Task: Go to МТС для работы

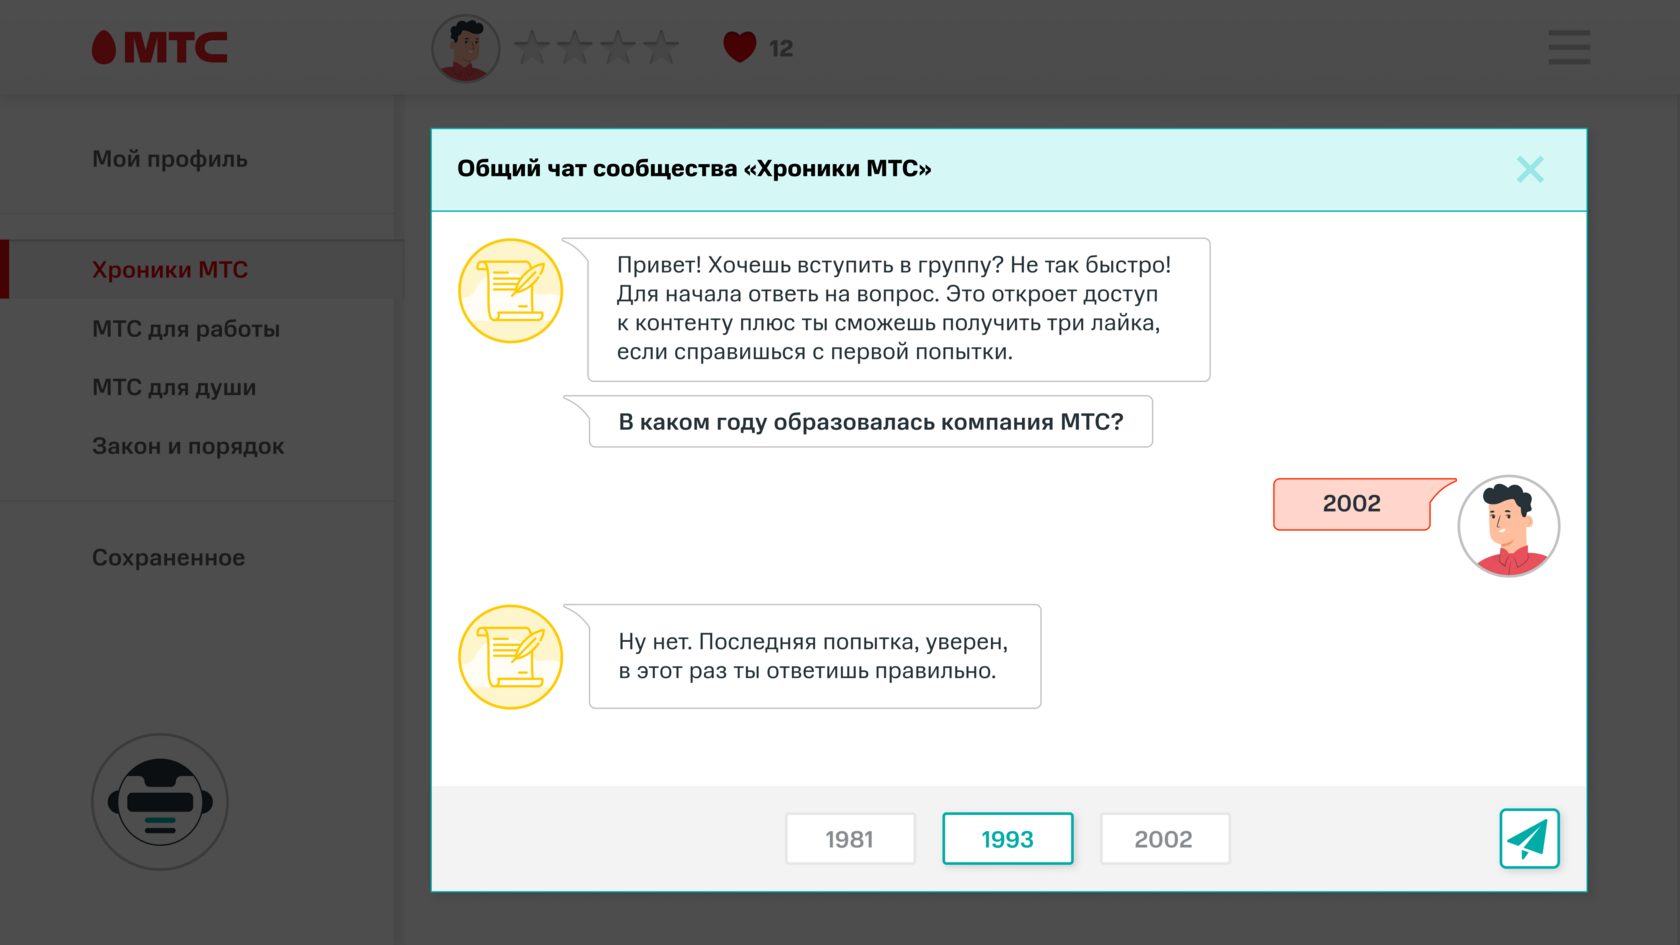Action: pos(186,329)
